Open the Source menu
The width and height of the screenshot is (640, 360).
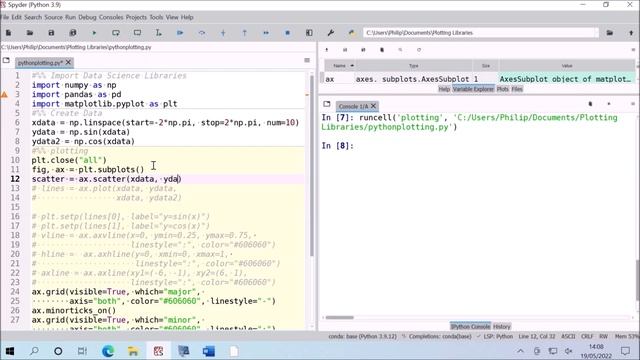[53, 17]
